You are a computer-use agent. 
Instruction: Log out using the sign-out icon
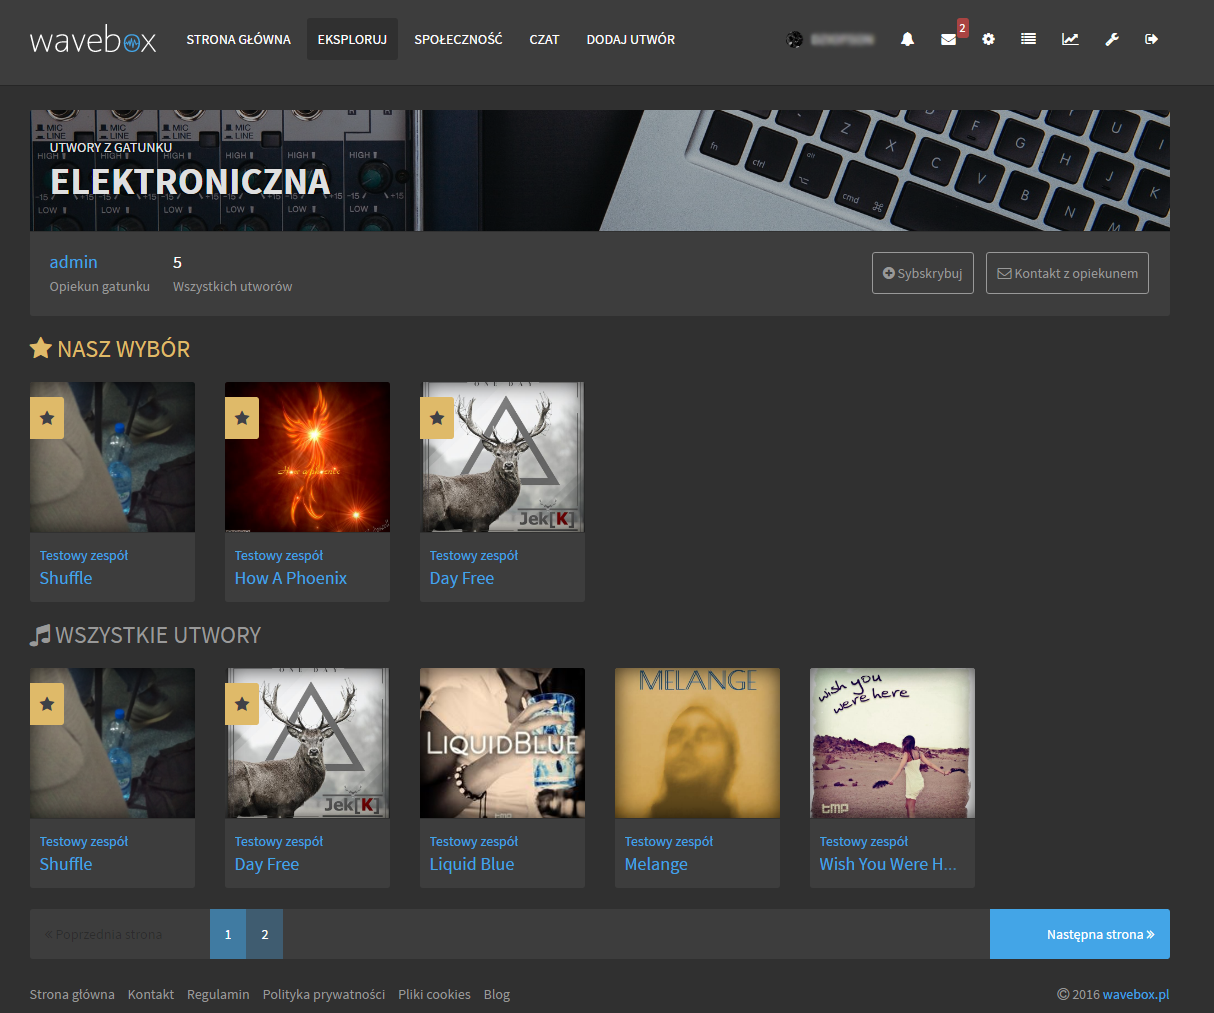click(x=1151, y=39)
